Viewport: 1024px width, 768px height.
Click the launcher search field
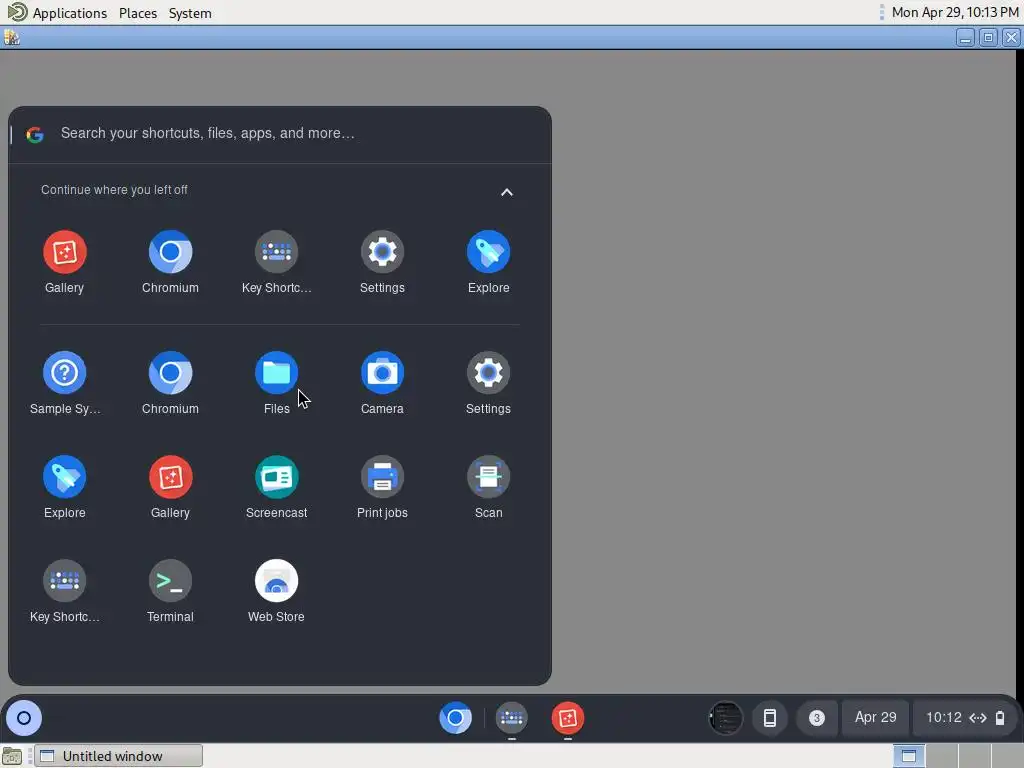tap(280, 134)
